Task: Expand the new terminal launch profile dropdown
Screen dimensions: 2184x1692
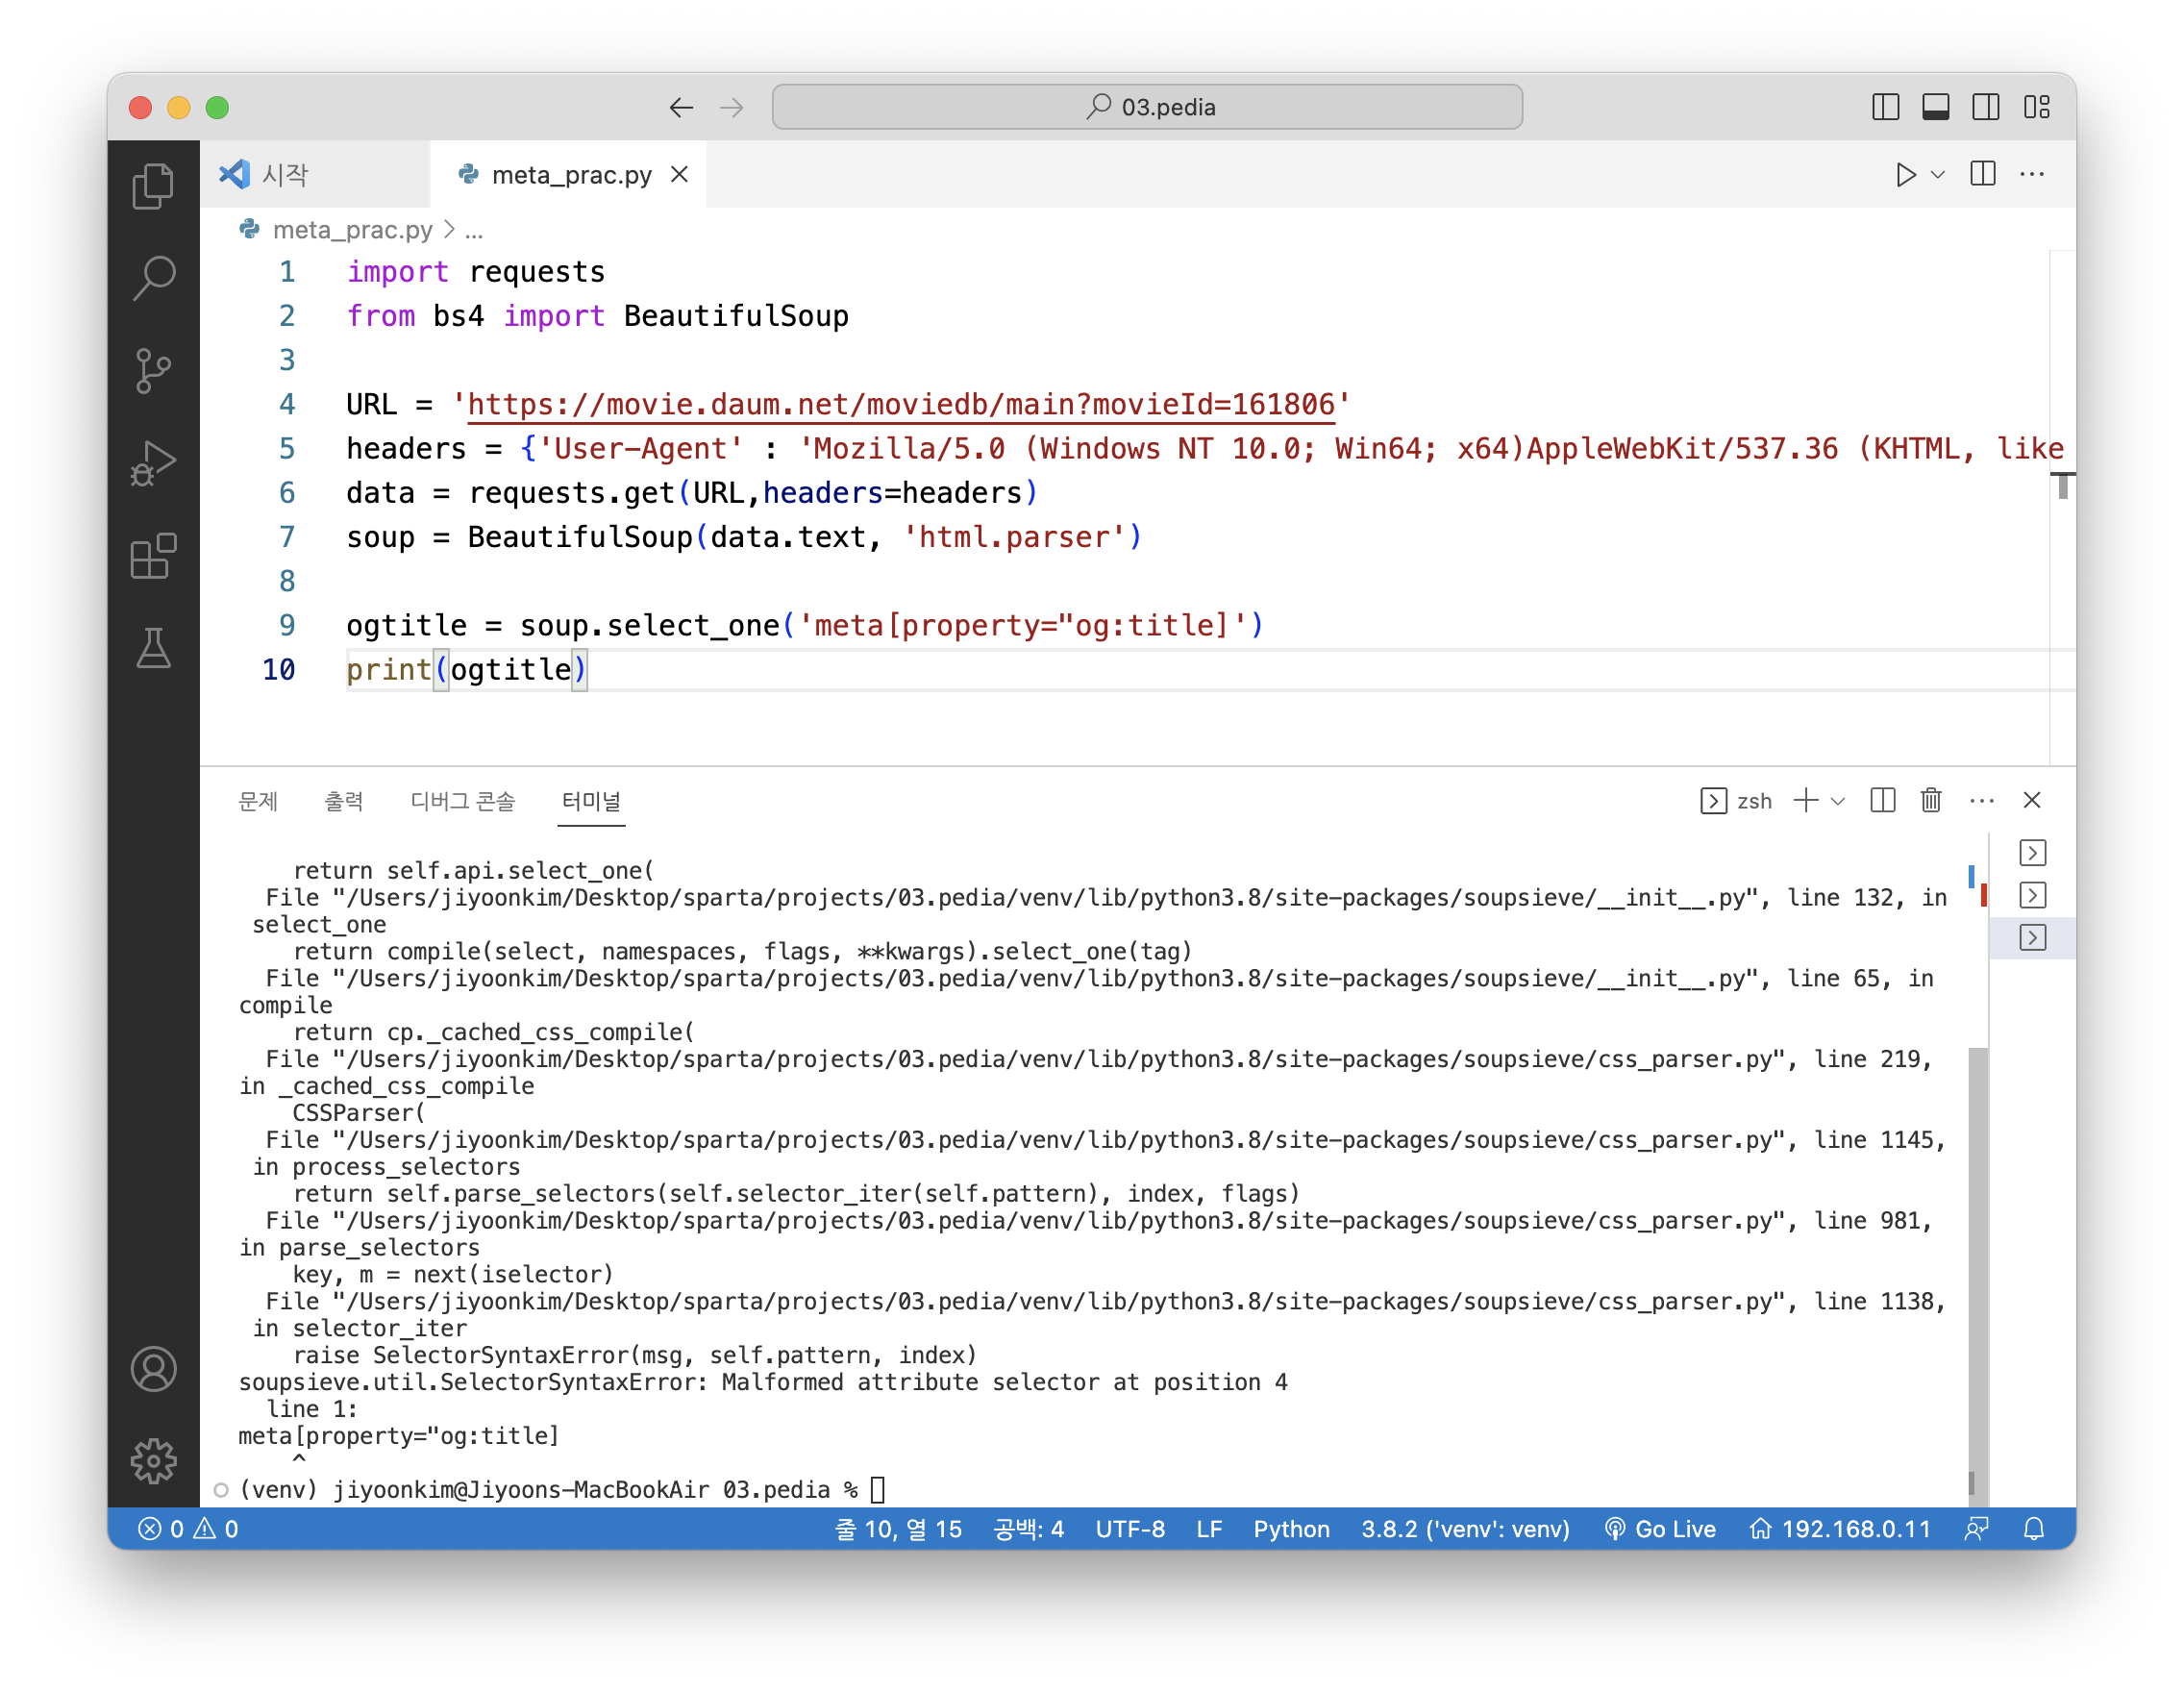Action: coord(1838,801)
